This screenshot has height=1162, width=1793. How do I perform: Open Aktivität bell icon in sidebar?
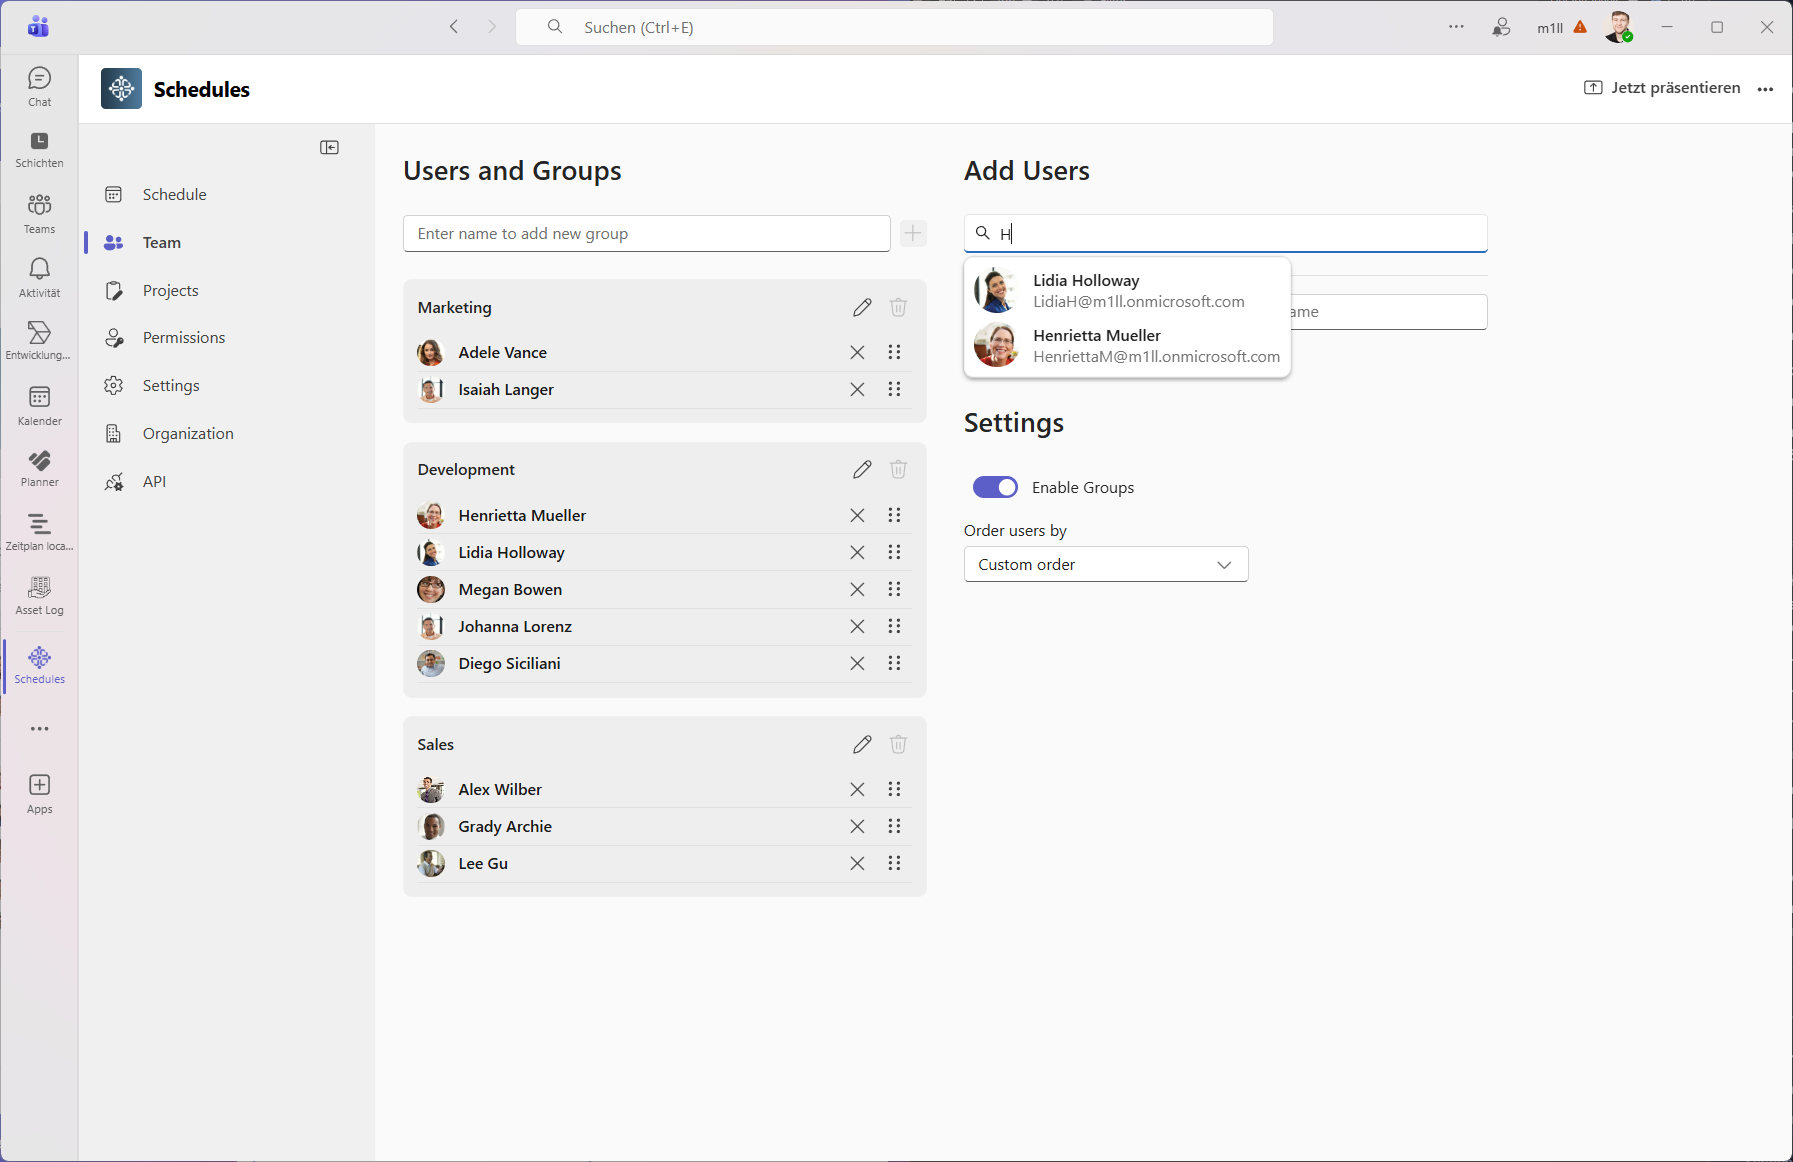(x=40, y=277)
